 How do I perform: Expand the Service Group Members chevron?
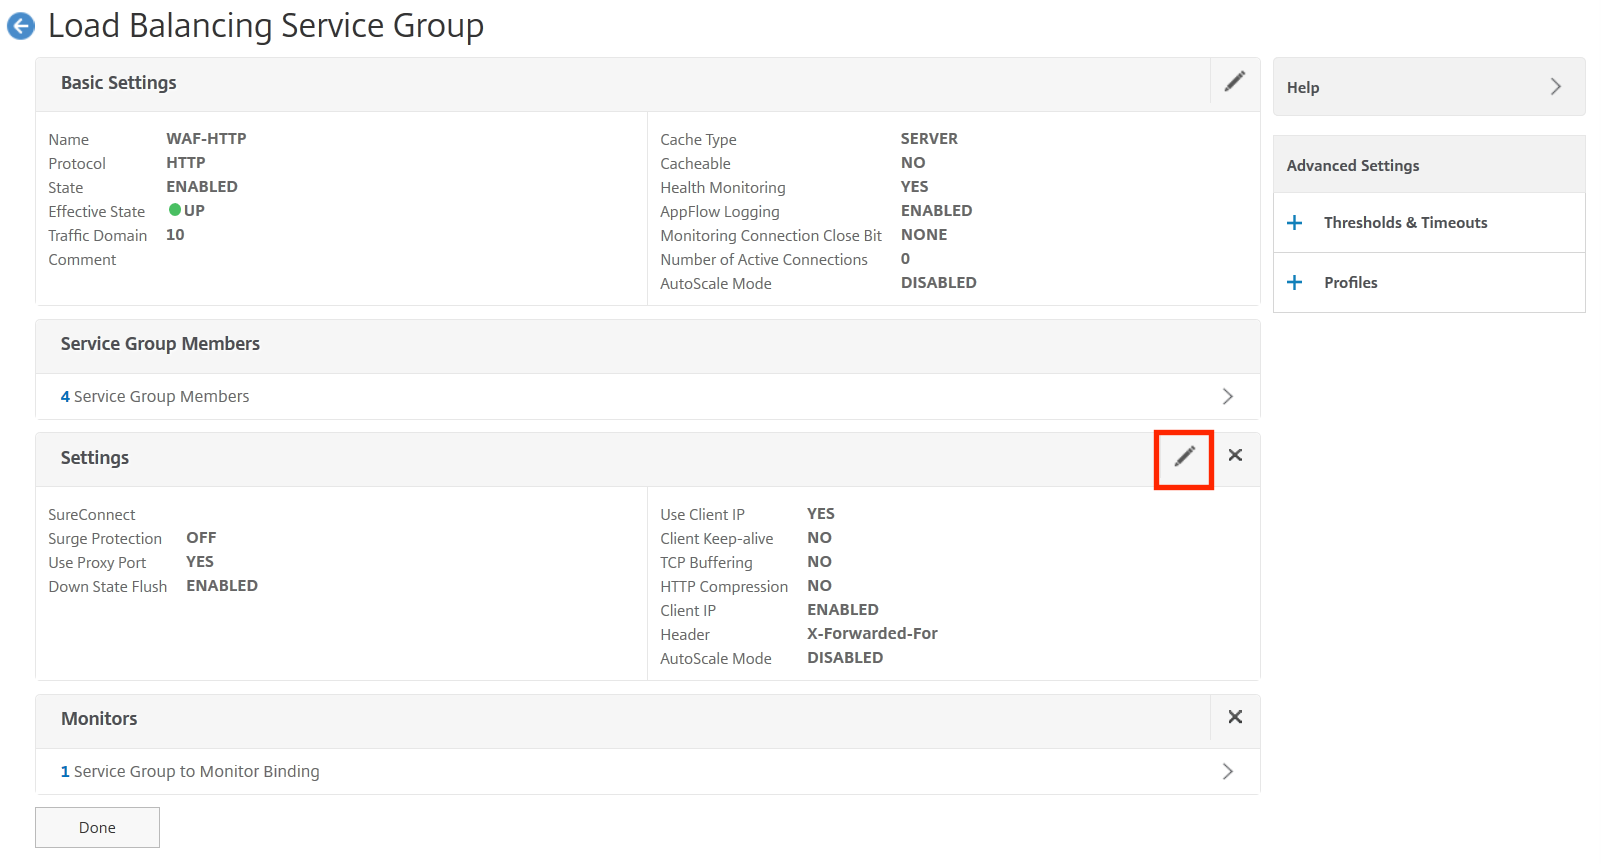coord(1227,397)
